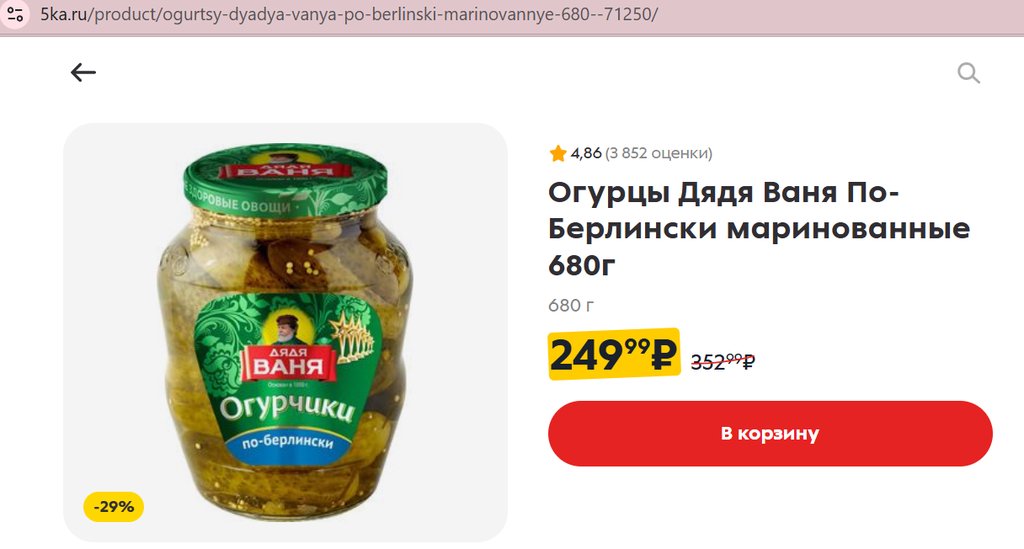Image resolution: width=1024 pixels, height=549 pixels.
Task: Click the Огурчики text on jar label
Action: [x=287, y=407]
